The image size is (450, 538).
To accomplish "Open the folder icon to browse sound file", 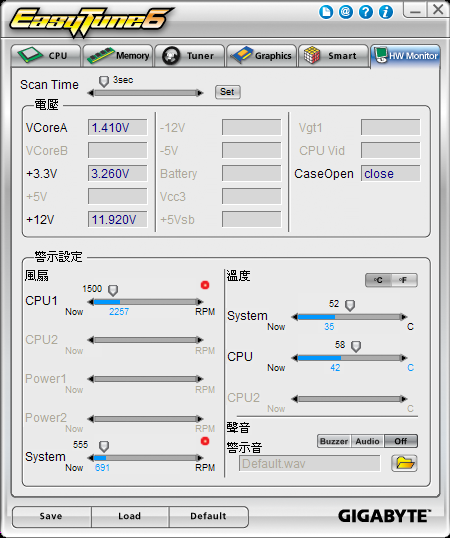I will (x=404, y=463).
